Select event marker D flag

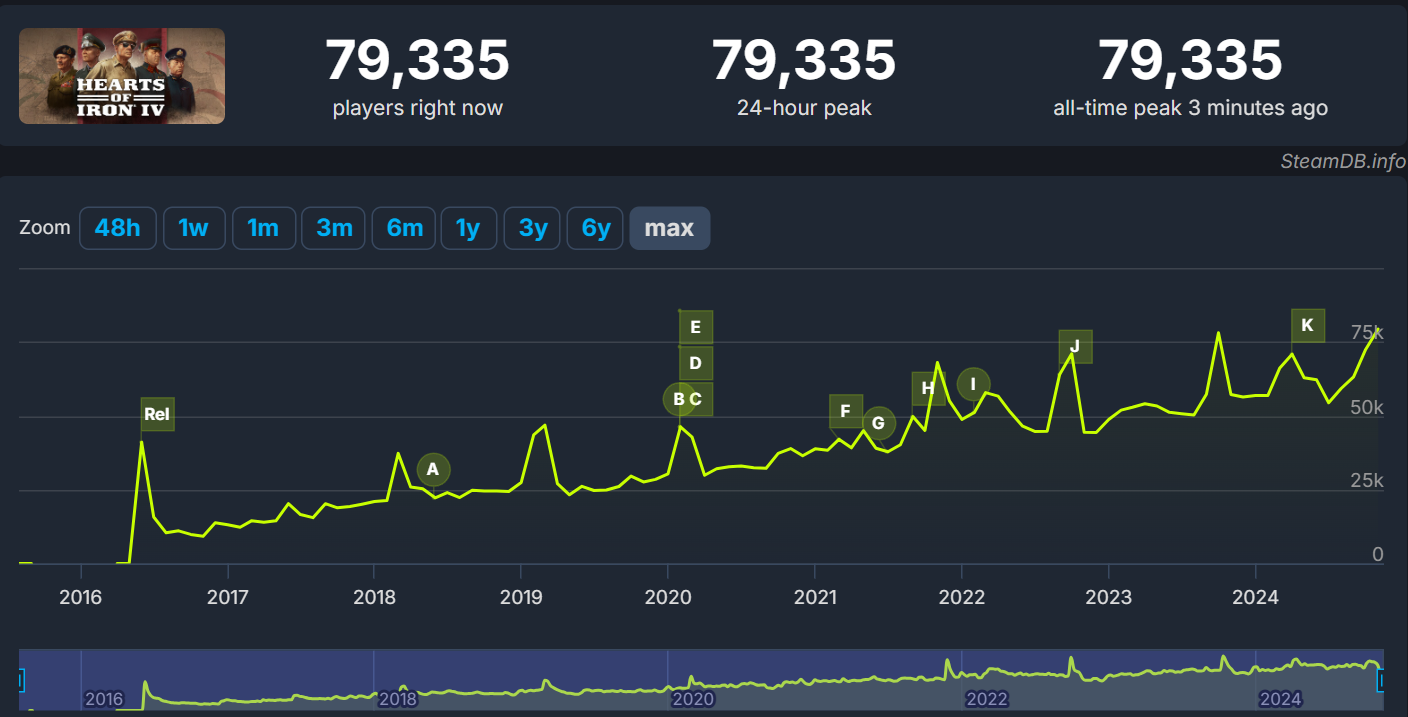click(x=696, y=363)
